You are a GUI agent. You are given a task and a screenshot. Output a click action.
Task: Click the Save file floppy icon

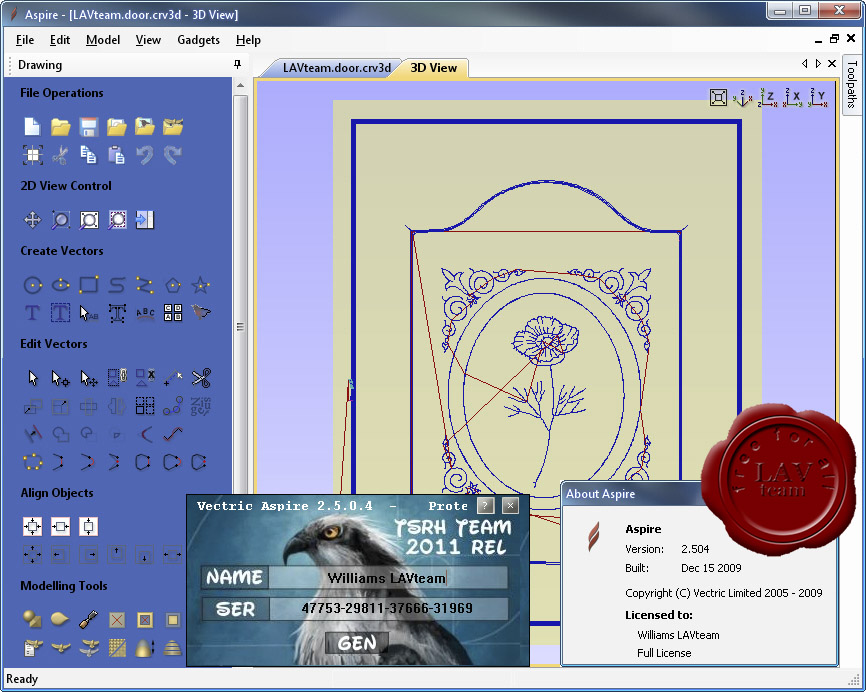pos(88,126)
